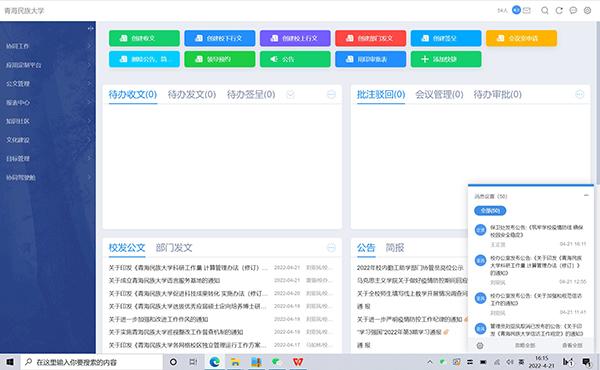Open File Explorer from the taskbar
This screenshot has height=370, width=600.
pyautogui.click(x=235, y=362)
